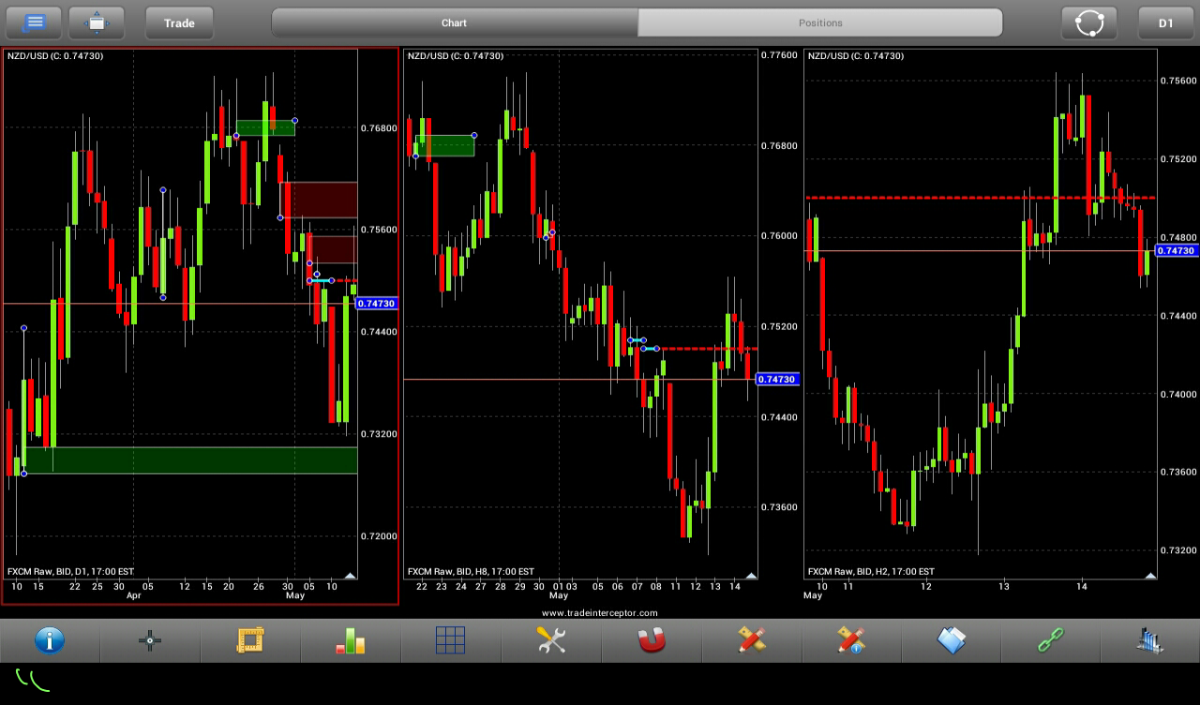Toggle the blue grid icon
1200x705 pixels.
point(450,640)
